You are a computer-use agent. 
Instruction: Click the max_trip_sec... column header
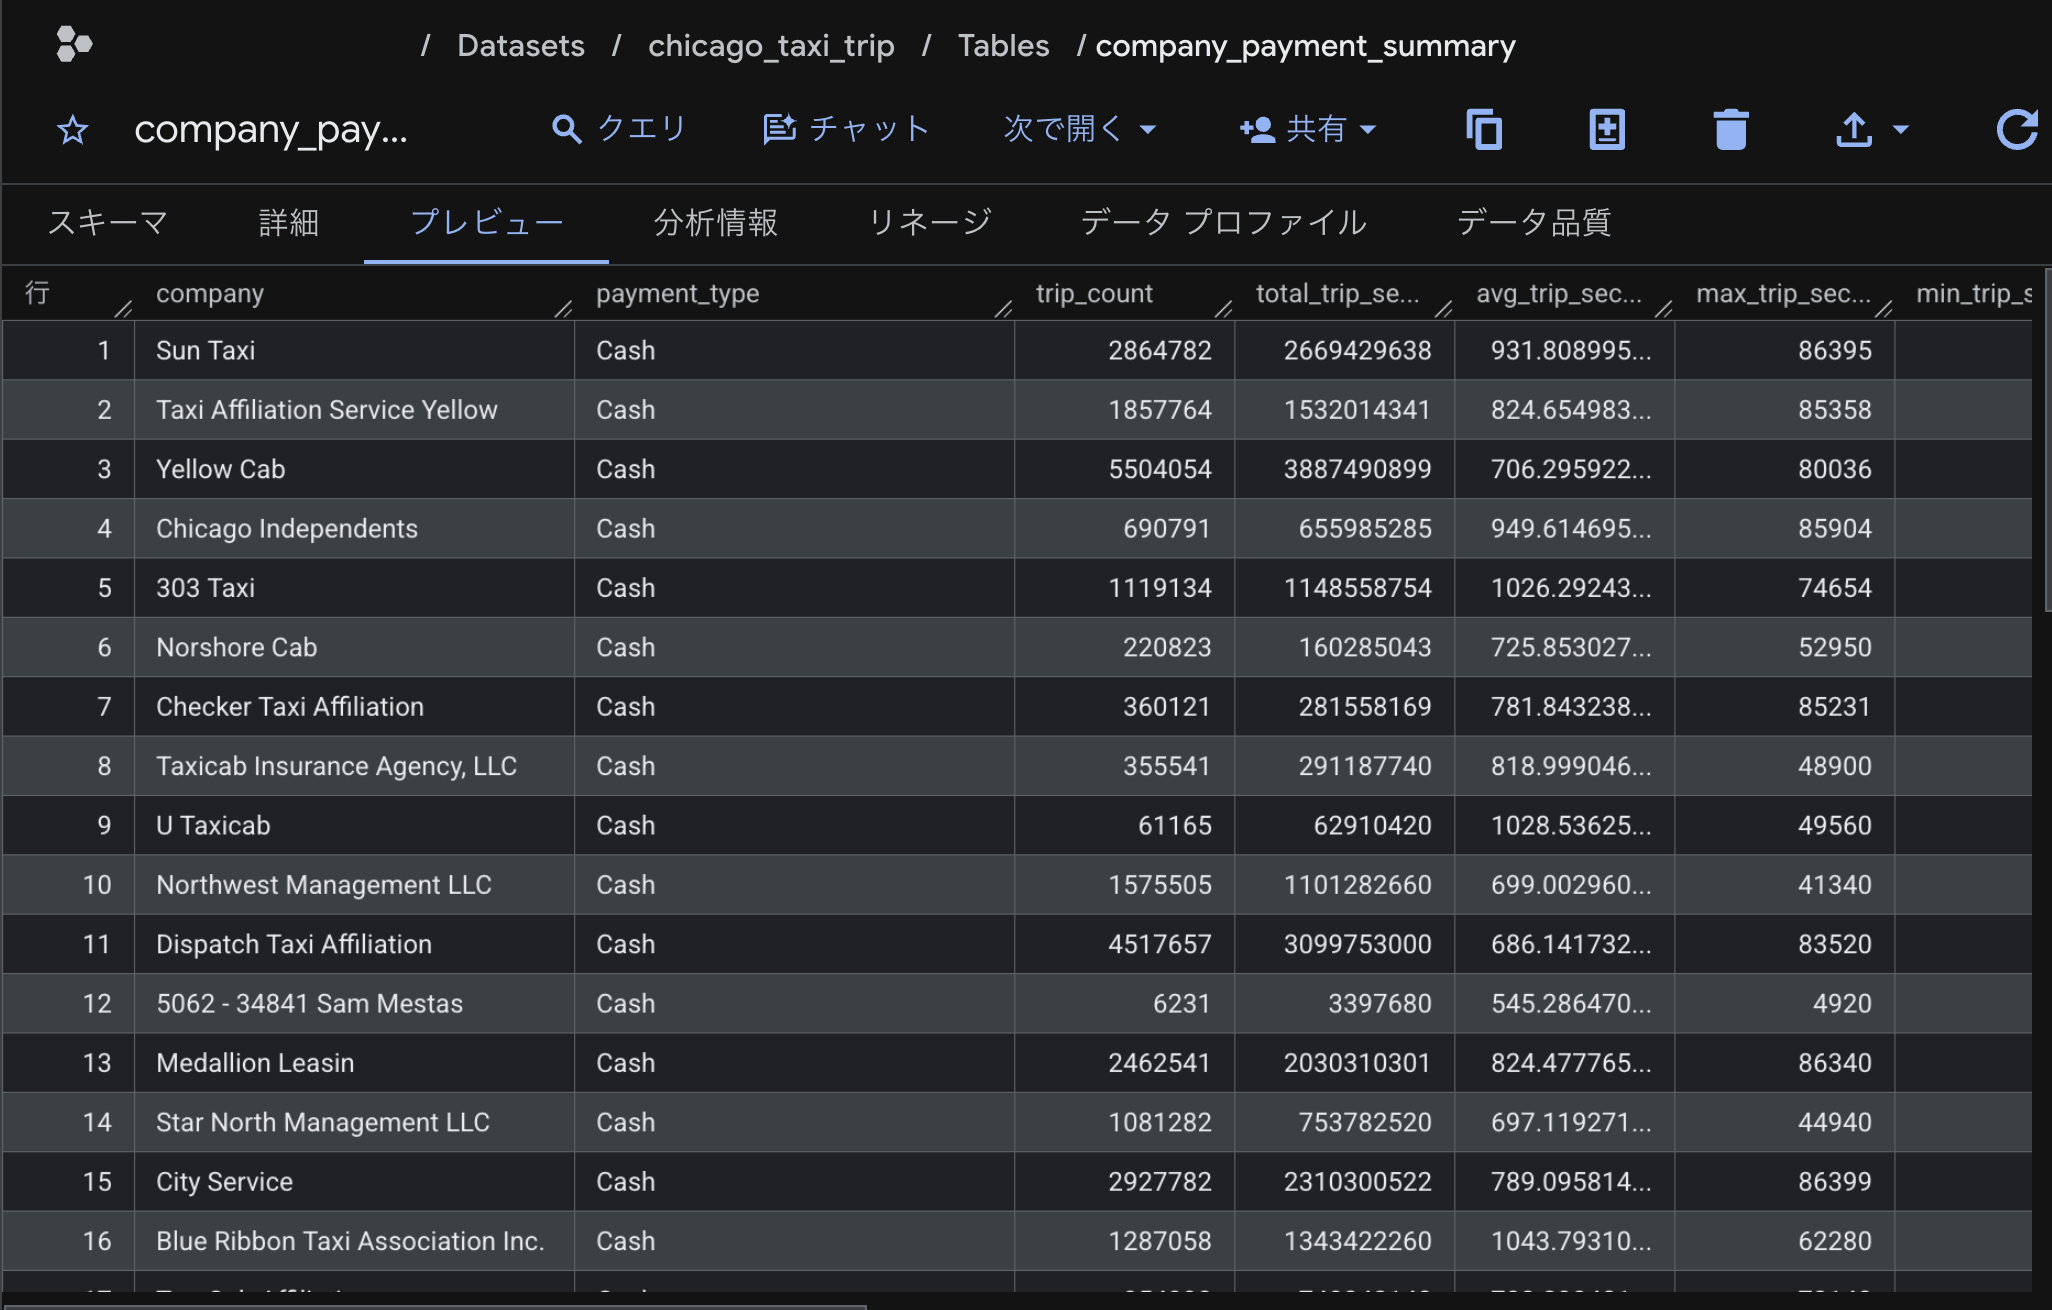[x=1783, y=293]
